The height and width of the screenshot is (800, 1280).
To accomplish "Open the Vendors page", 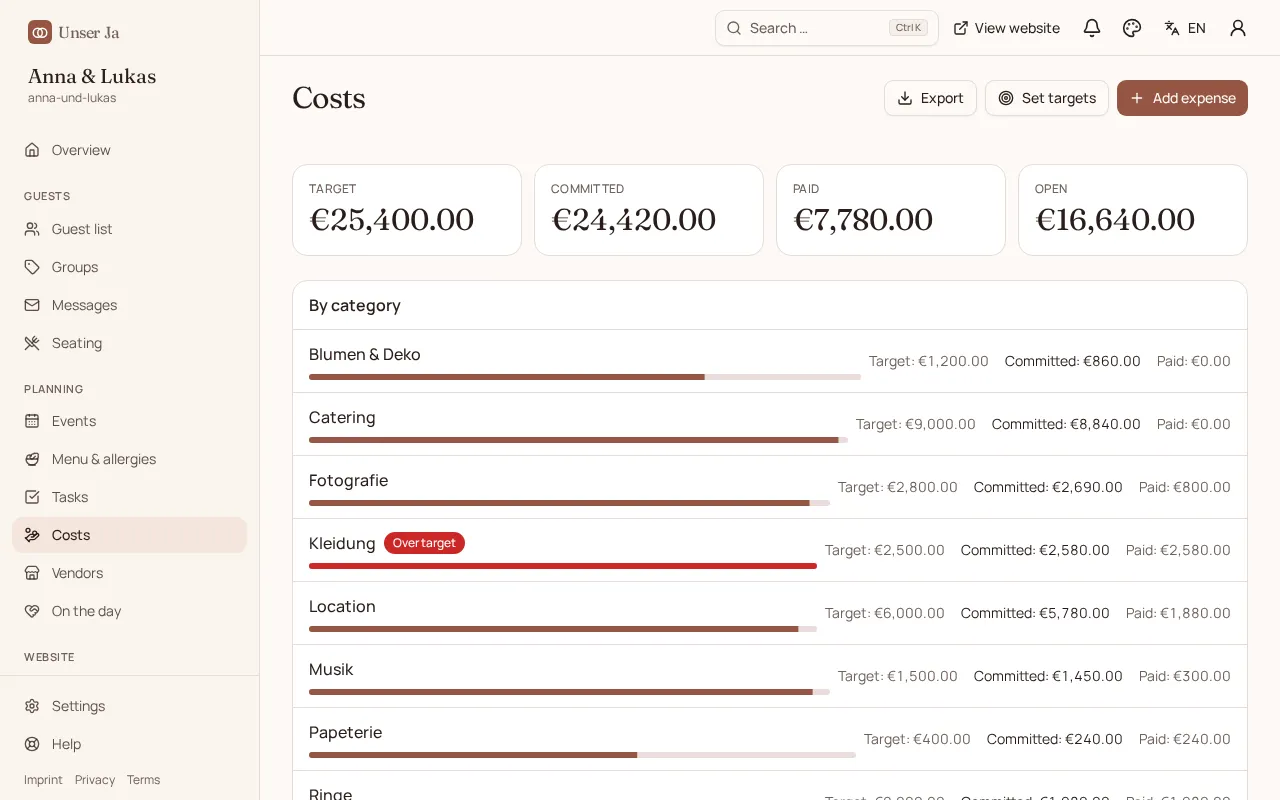I will [129, 573].
